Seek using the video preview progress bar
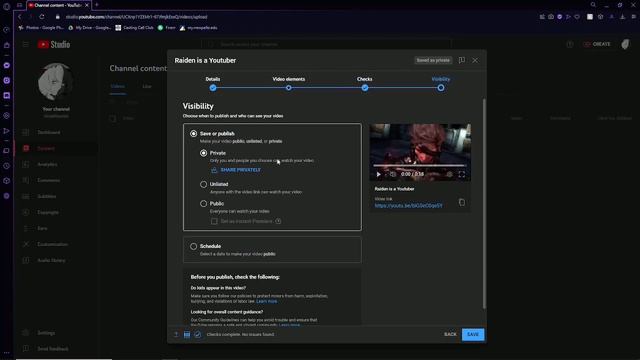The height and width of the screenshot is (360, 640). click(x=420, y=165)
